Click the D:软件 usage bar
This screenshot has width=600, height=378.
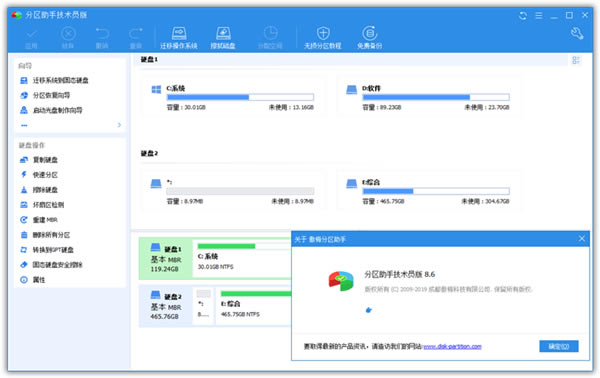(436, 97)
